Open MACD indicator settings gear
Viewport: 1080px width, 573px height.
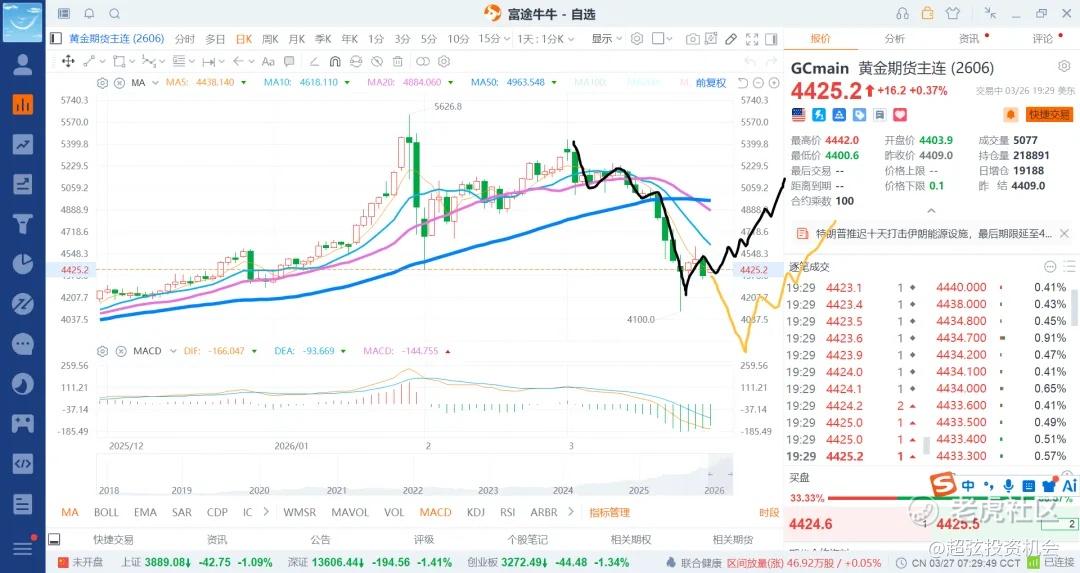(x=103, y=351)
